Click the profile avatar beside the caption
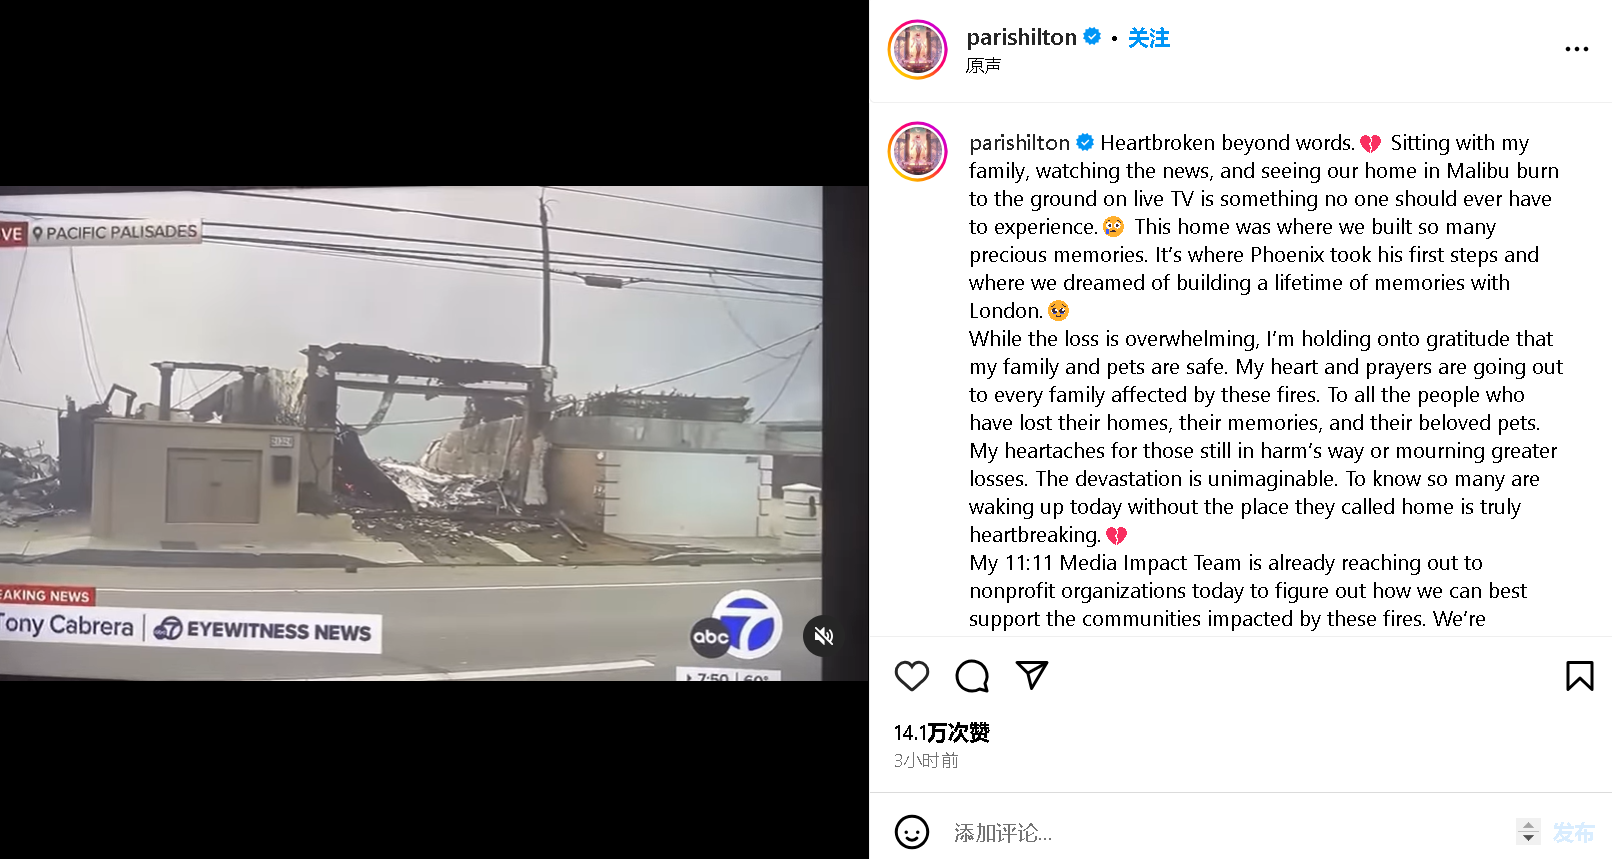 [x=917, y=152]
